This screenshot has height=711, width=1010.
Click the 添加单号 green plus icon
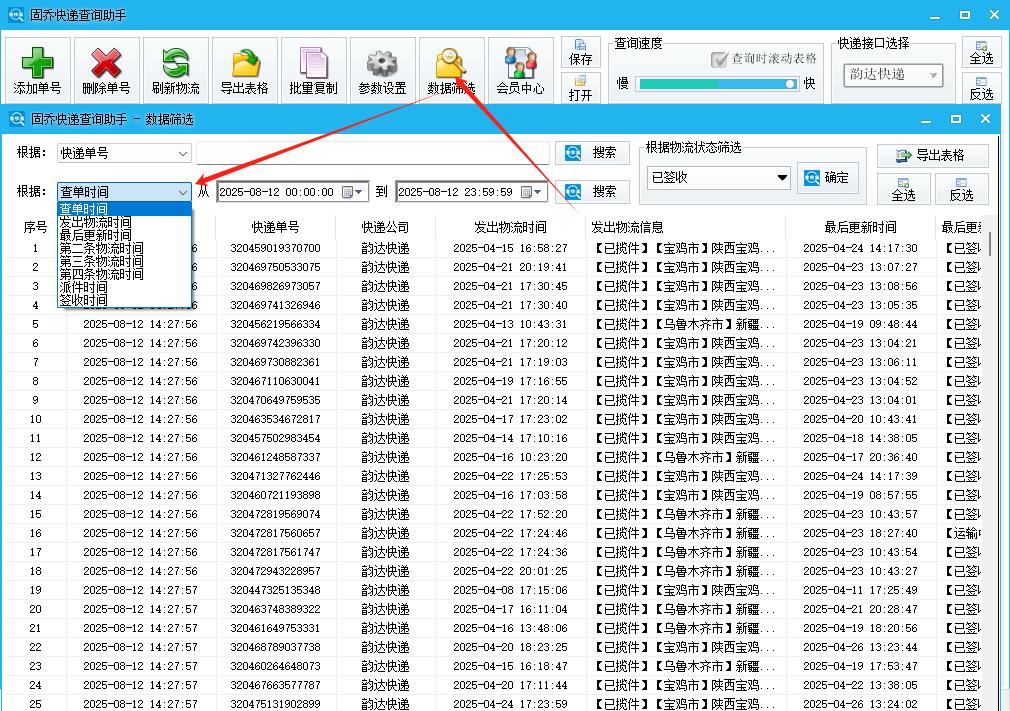(x=37, y=64)
